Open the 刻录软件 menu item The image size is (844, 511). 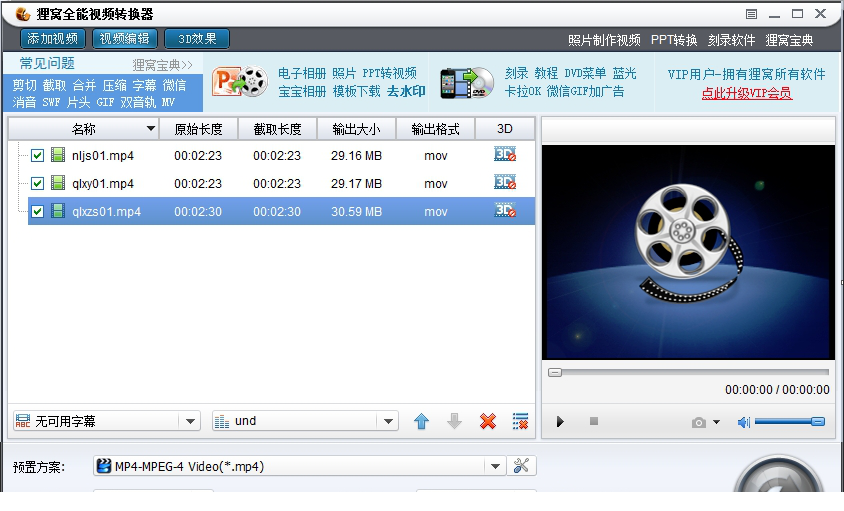click(731, 40)
